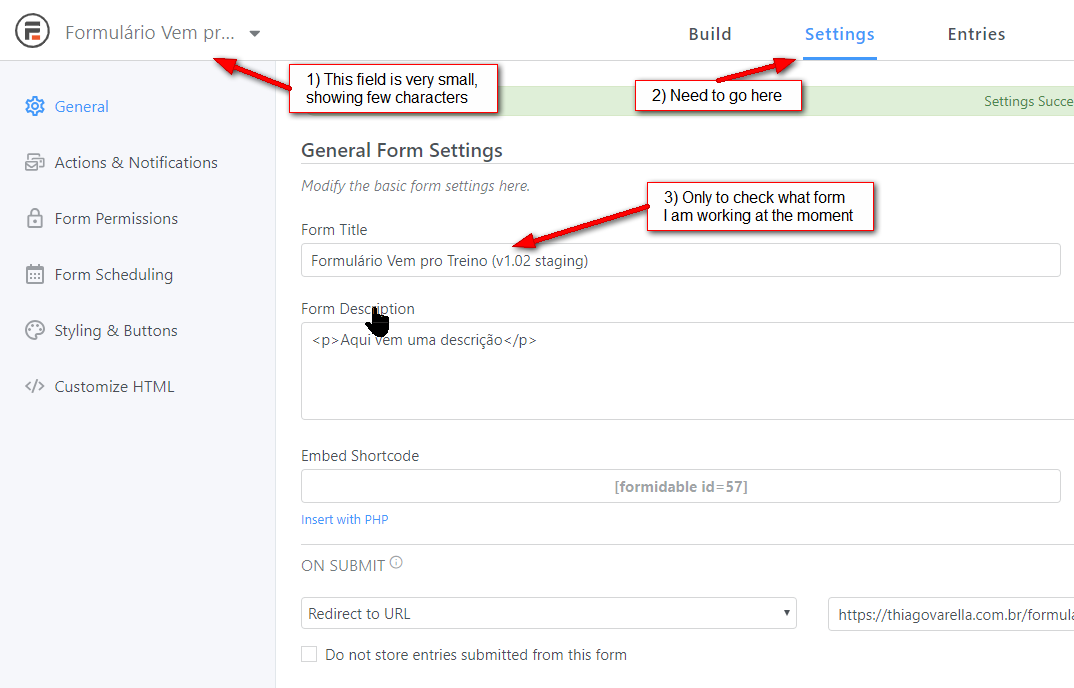Switch to the Build tab
Viewport: 1074px width, 688px height.
pos(710,34)
